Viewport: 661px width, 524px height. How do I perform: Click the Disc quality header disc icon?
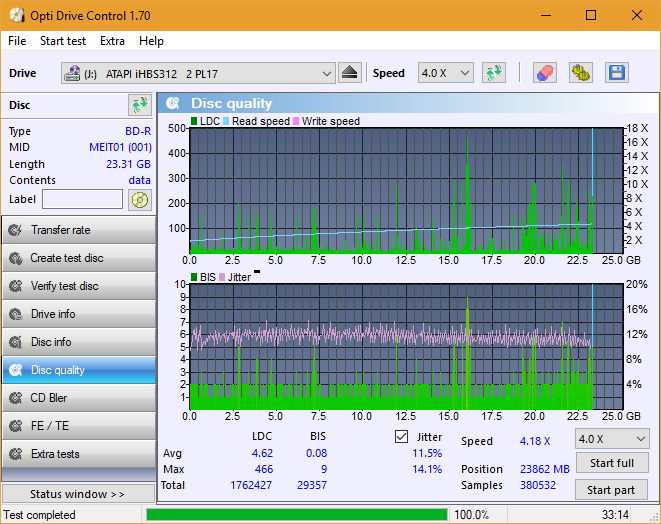(173, 103)
